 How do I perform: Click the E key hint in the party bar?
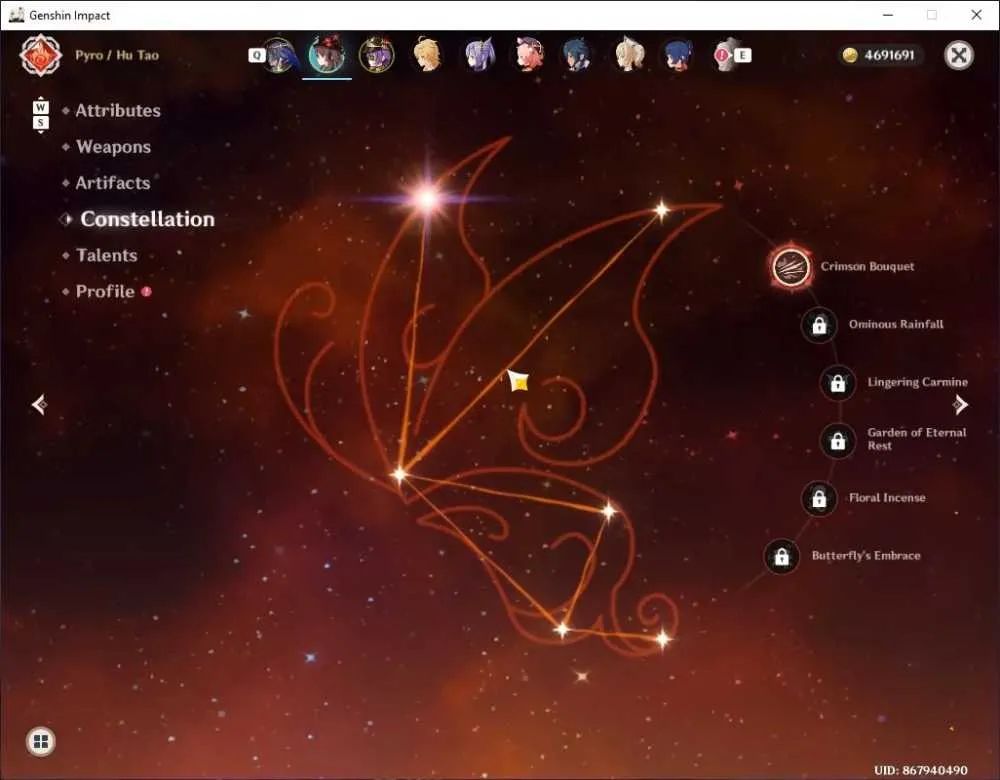[742, 55]
